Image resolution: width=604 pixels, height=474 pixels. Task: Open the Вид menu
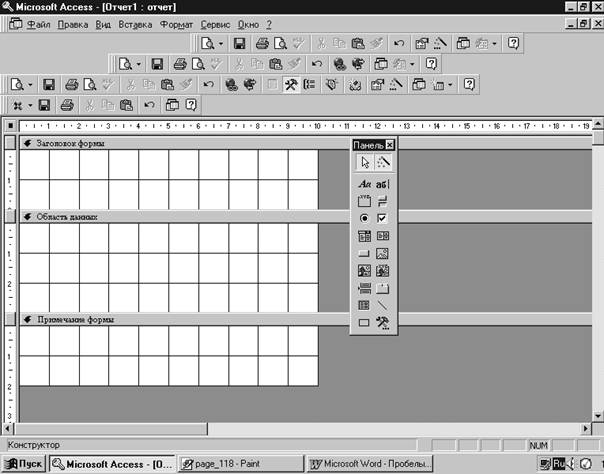pyautogui.click(x=103, y=25)
